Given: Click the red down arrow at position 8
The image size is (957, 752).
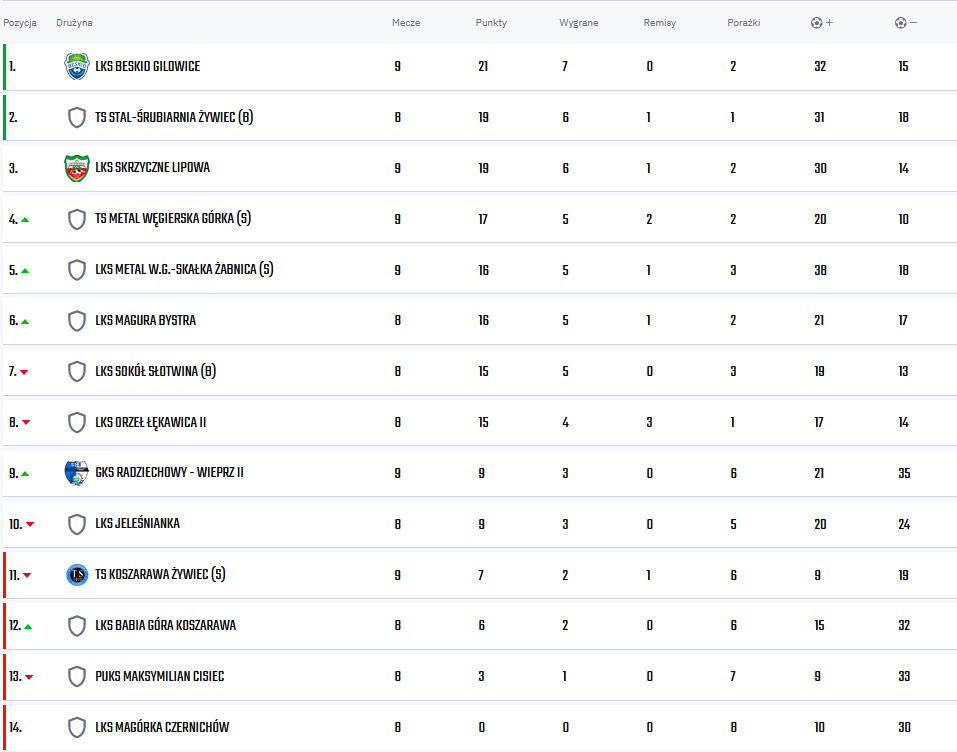Looking at the screenshot, I should pos(26,422).
